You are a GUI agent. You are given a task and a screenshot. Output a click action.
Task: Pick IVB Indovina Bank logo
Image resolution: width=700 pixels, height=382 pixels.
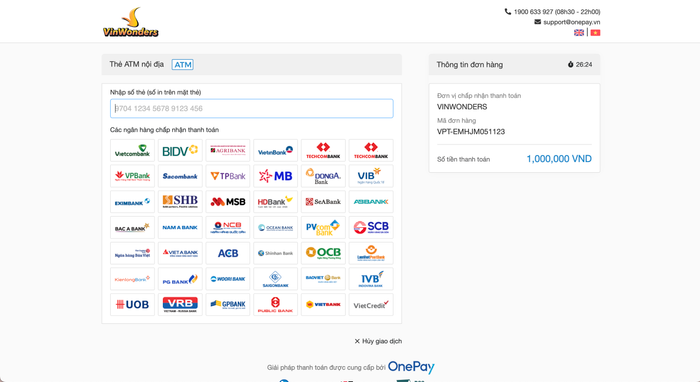point(371,279)
